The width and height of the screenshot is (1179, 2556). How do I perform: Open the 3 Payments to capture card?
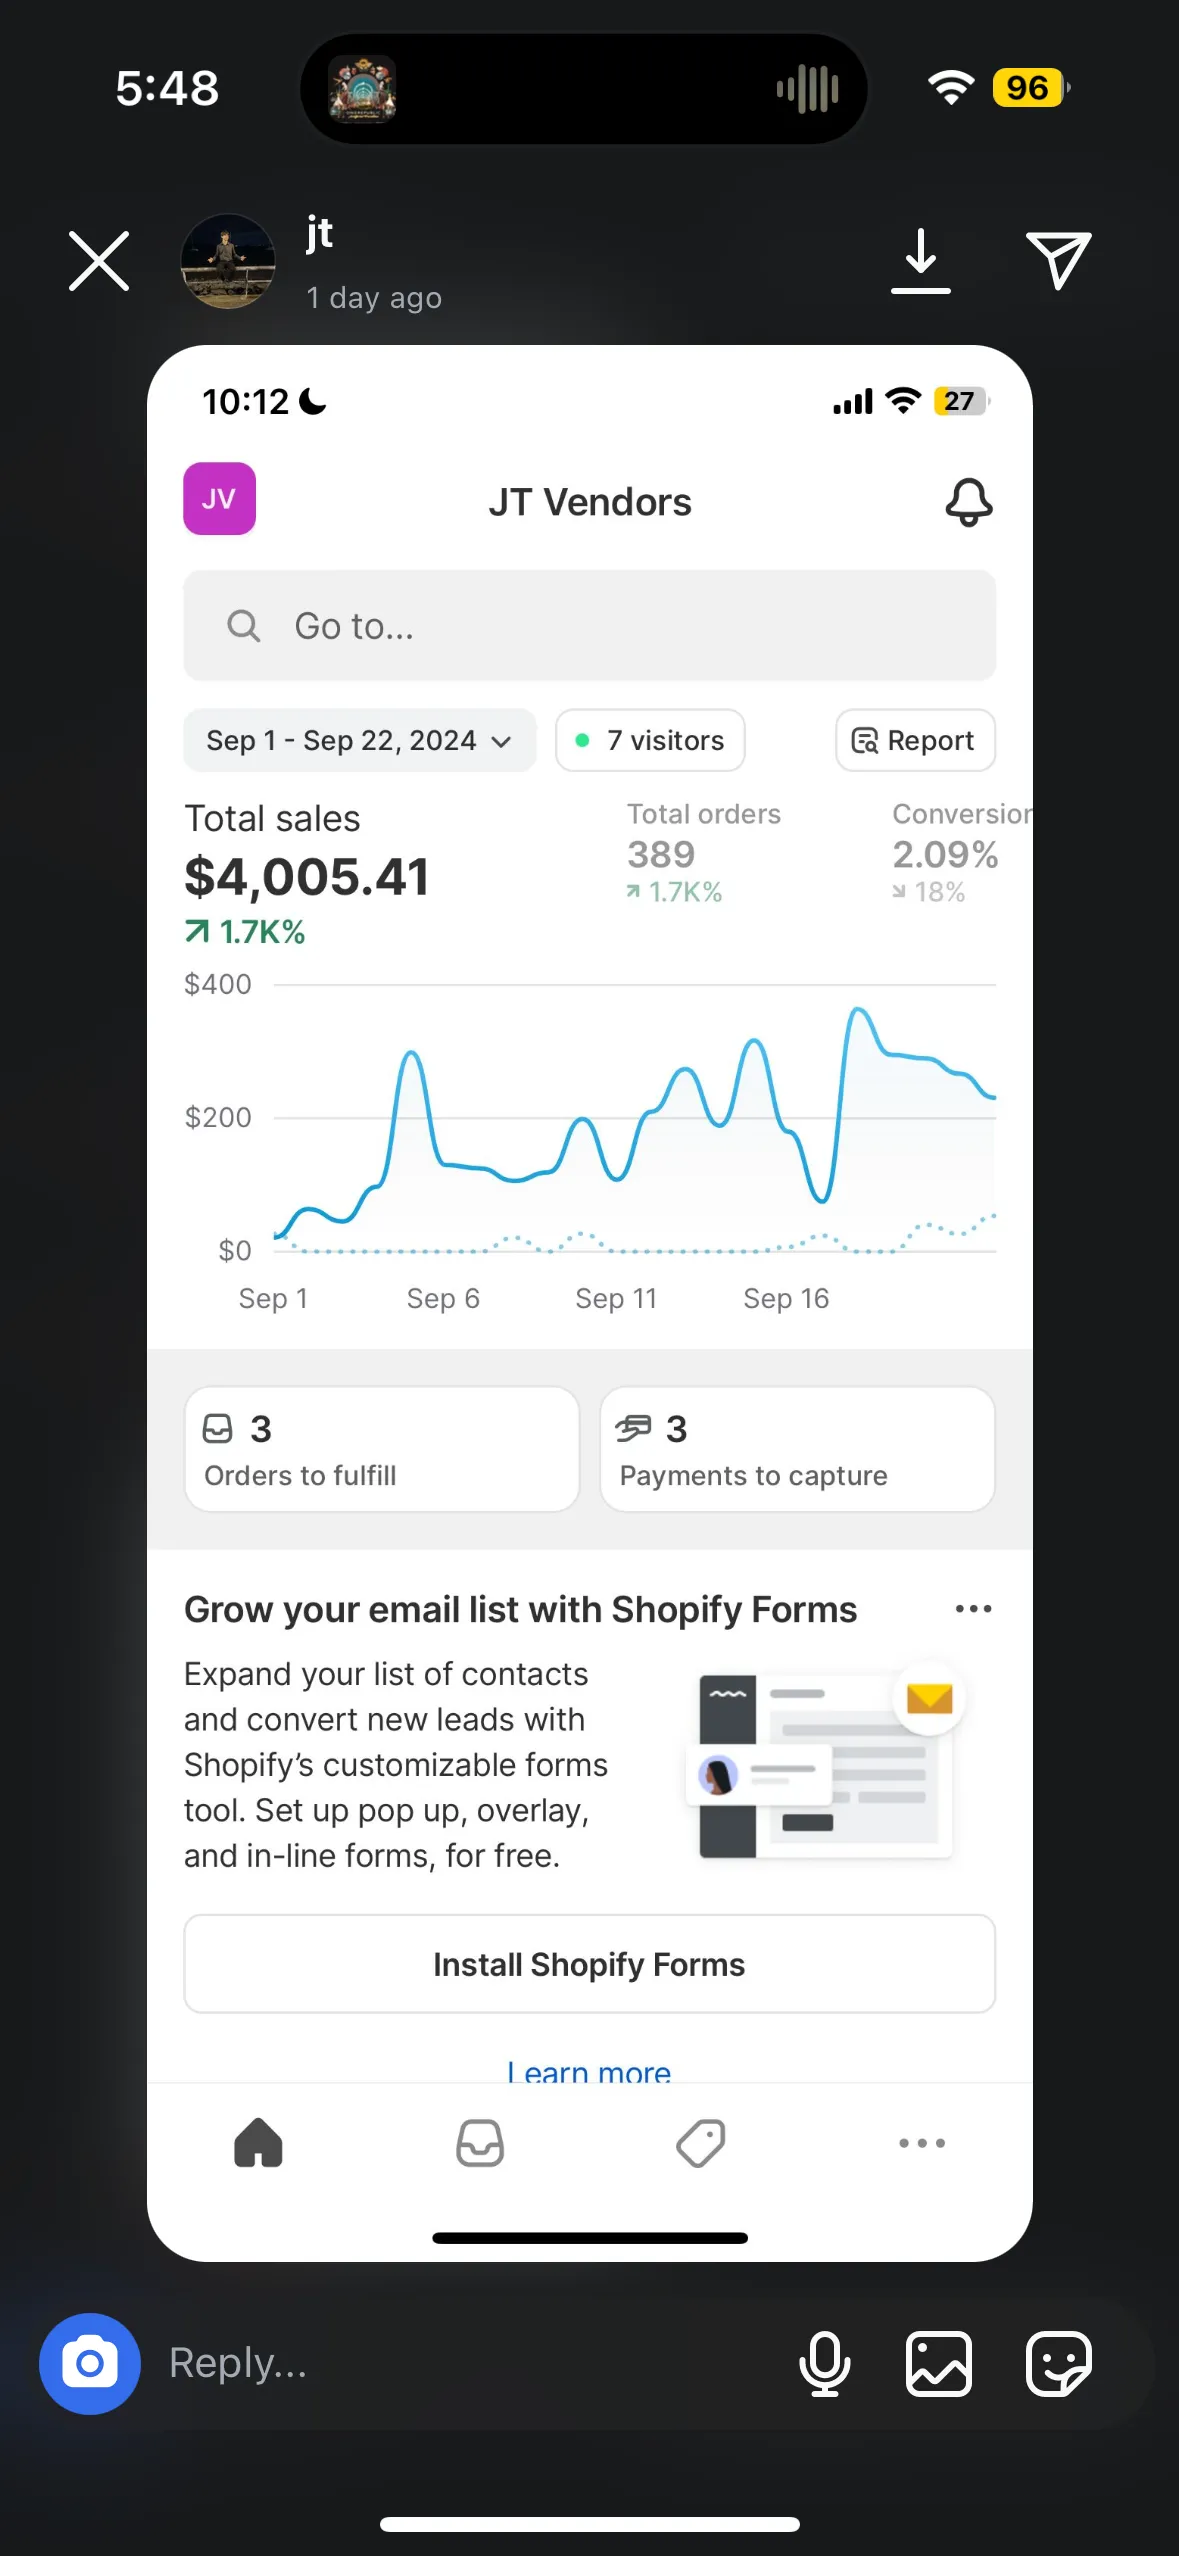pyautogui.click(x=797, y=1449)
